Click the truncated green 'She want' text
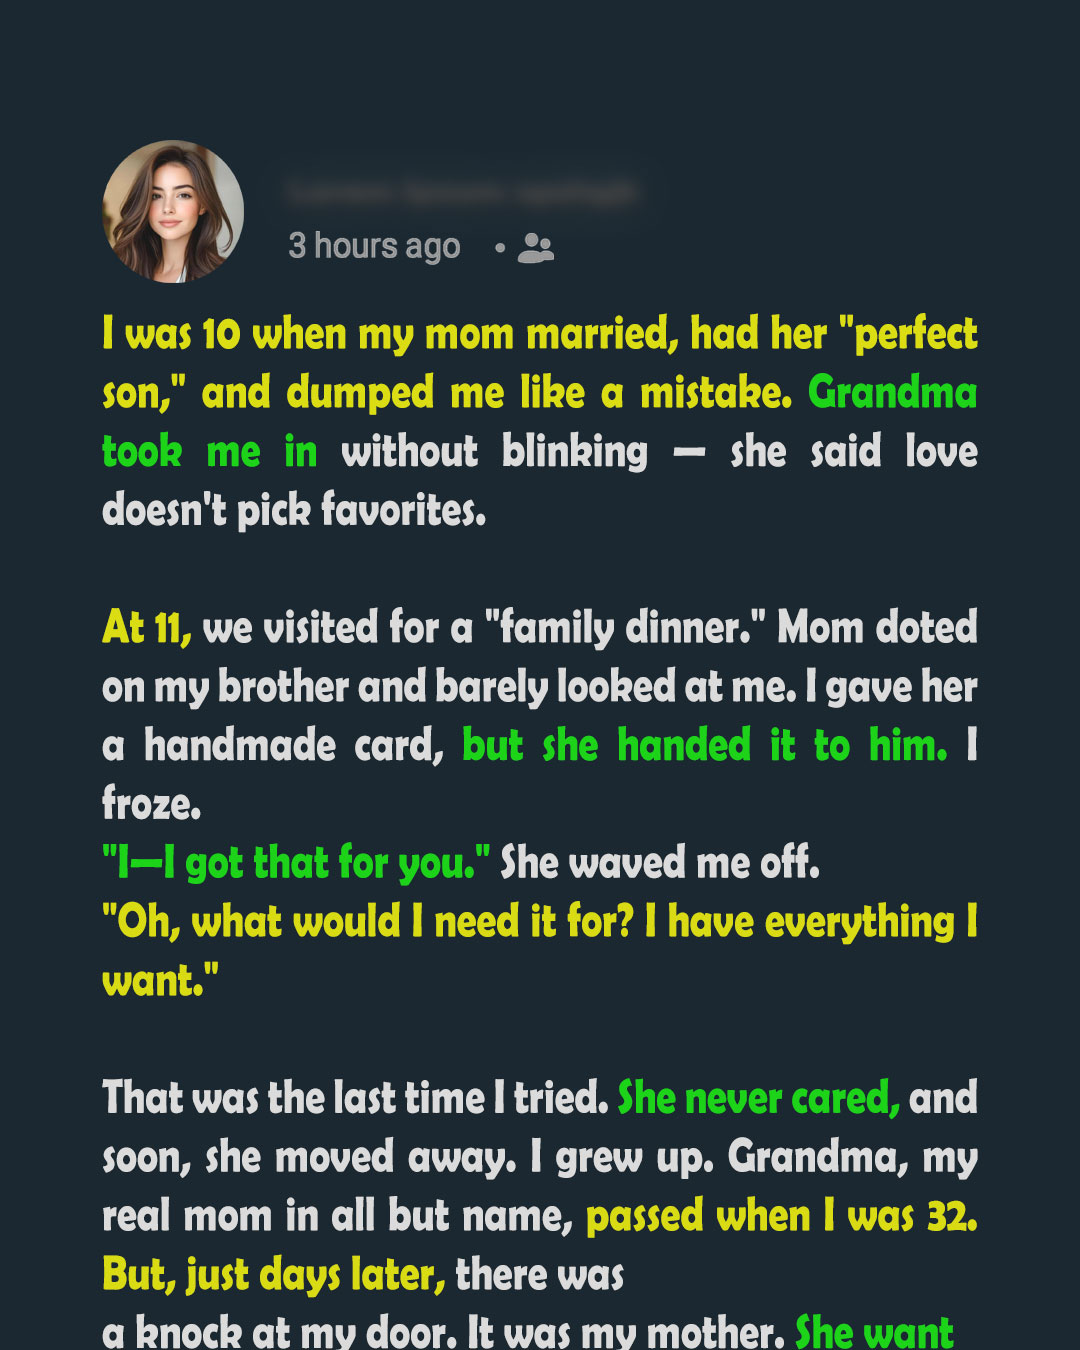 875,1332
